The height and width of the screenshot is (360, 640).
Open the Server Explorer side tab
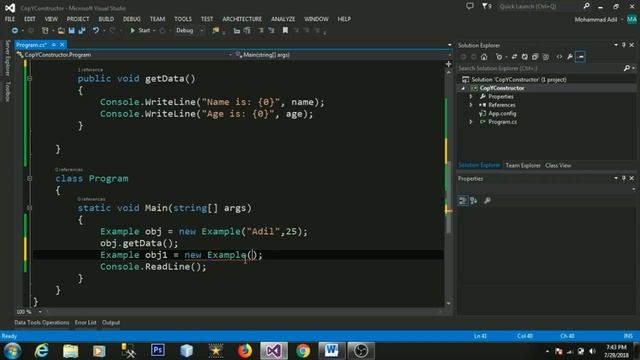click(x=7, y=58)
